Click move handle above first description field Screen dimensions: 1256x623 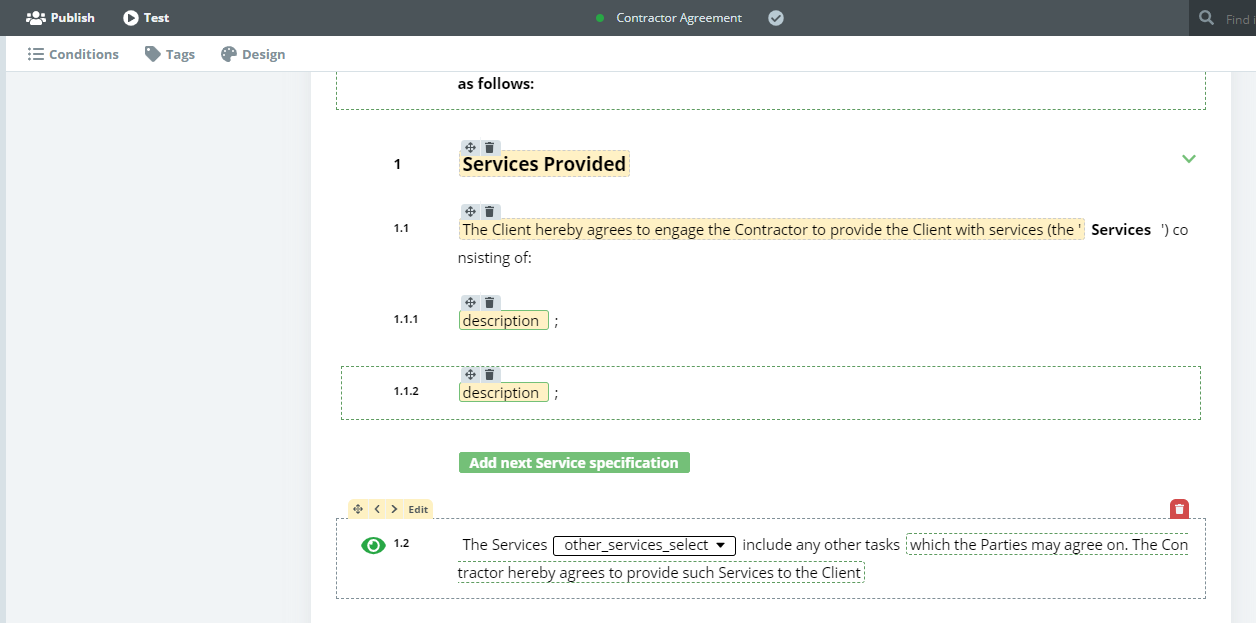click(x=470, y=303)
